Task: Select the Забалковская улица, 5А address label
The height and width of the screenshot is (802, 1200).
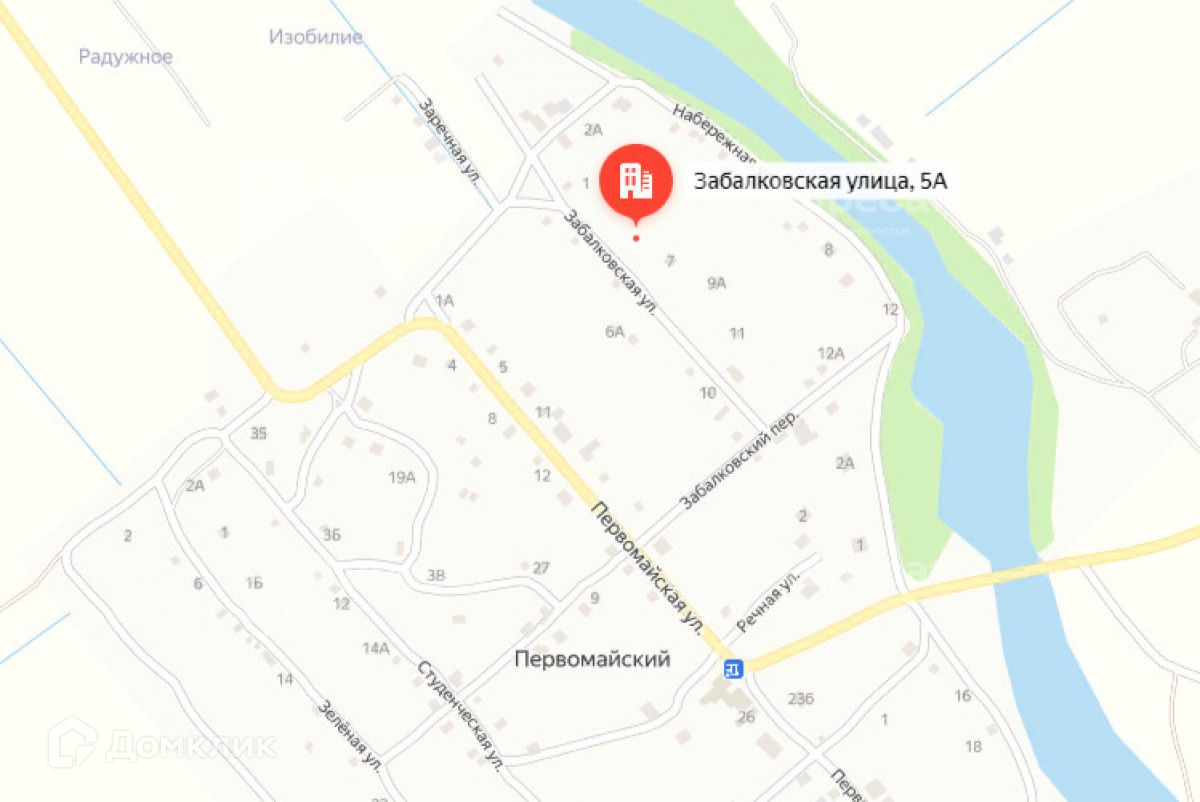Action: coord(820,181)
